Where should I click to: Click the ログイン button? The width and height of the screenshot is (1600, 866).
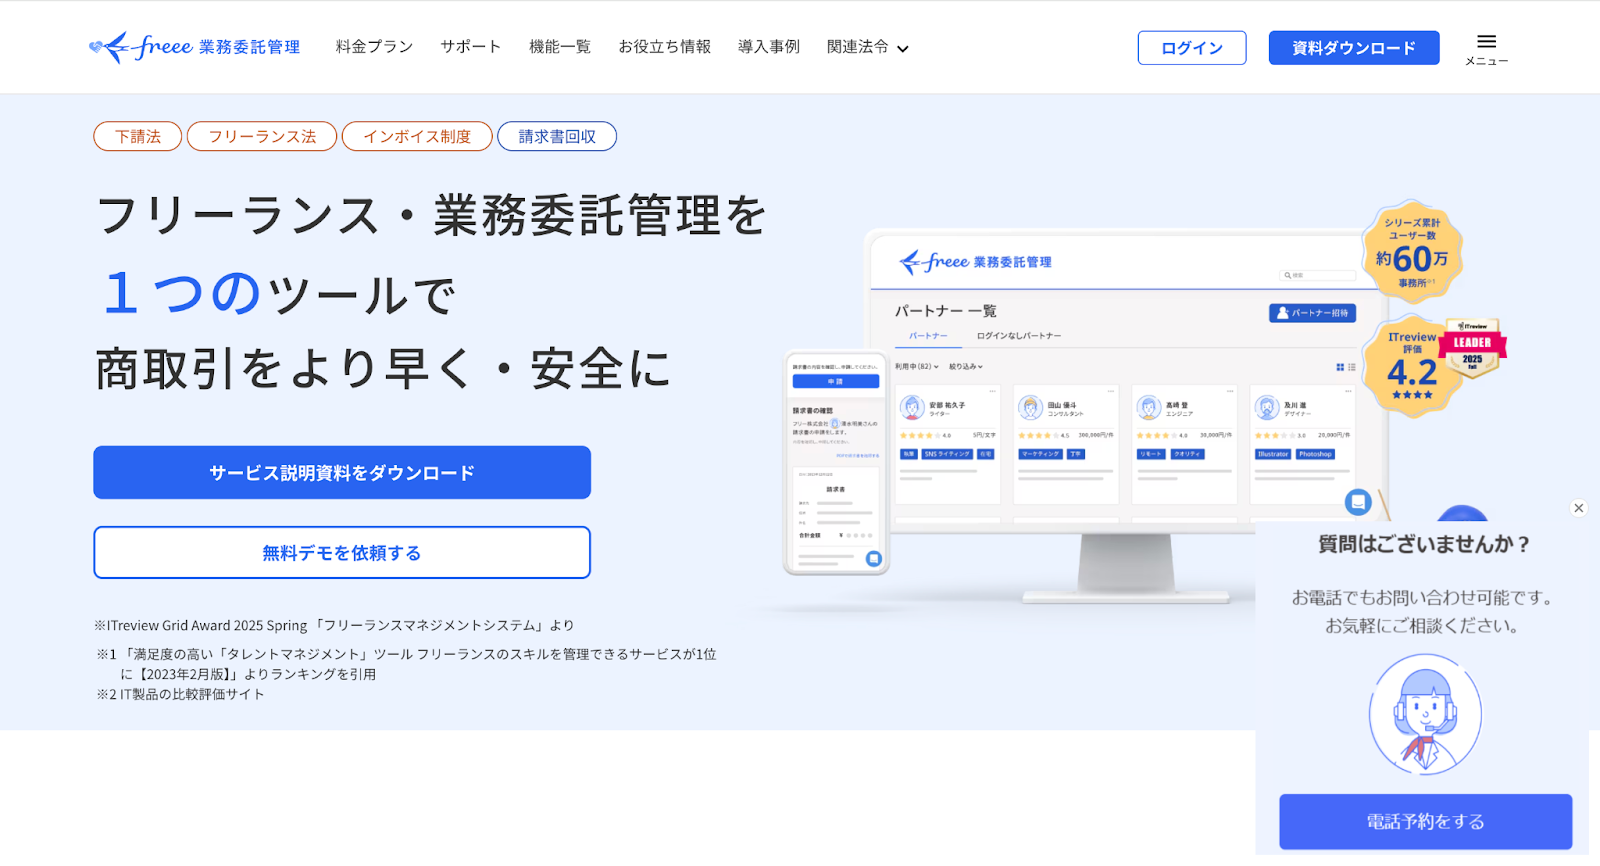pos(1191,48)
